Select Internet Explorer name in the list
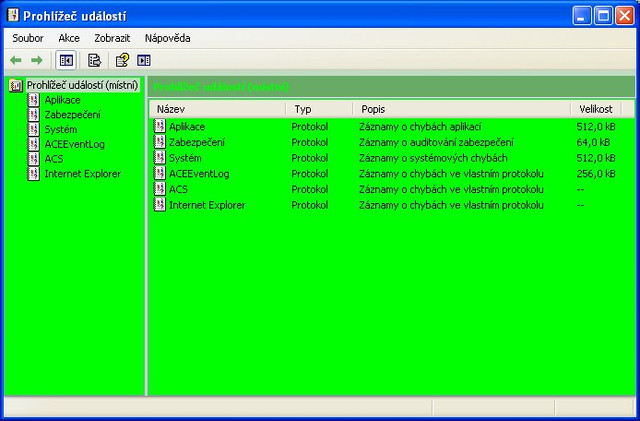 click(207, 205)
